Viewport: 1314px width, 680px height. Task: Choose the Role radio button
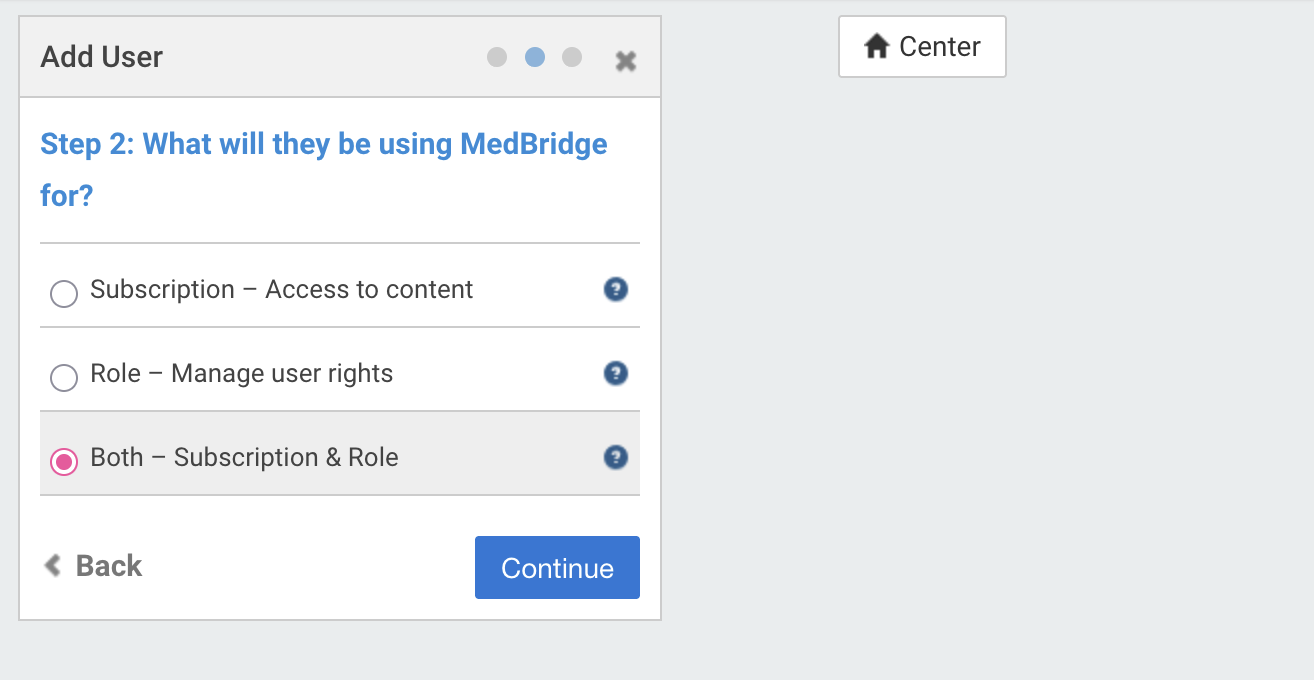click(64, 378)
